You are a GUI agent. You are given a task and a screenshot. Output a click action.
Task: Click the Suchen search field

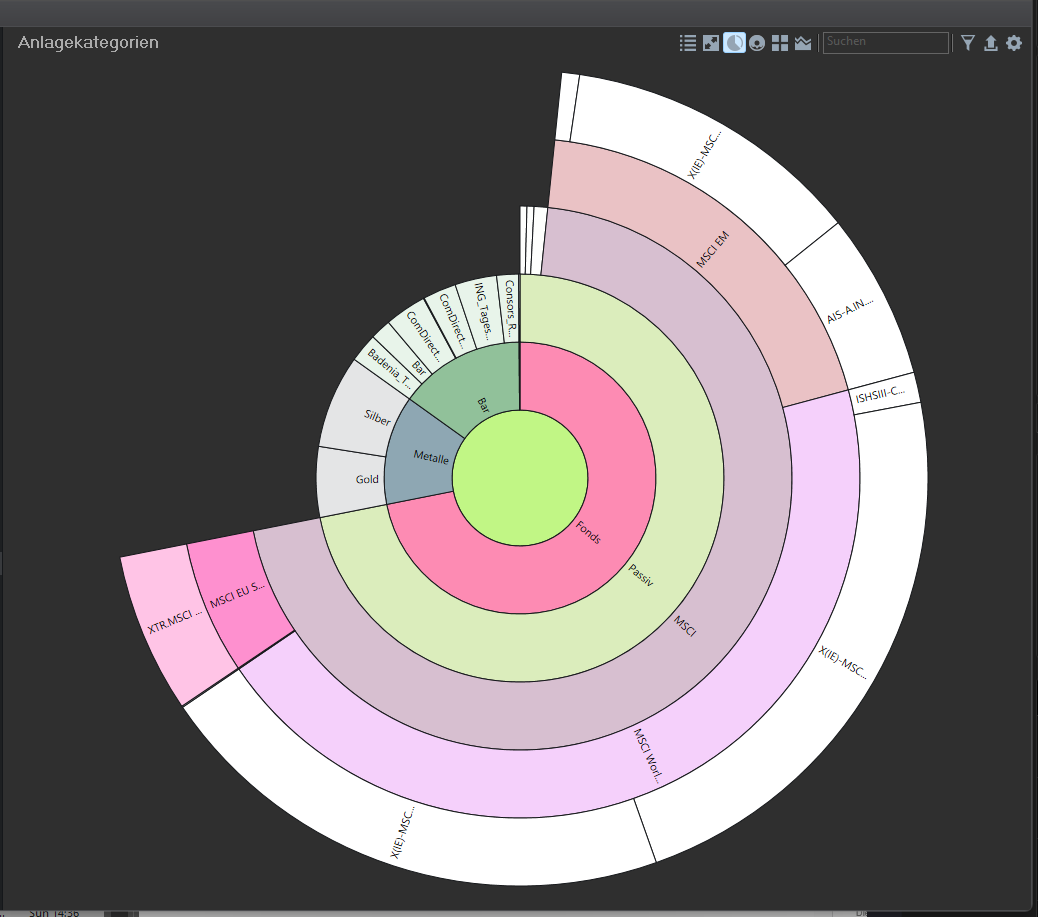885,43
